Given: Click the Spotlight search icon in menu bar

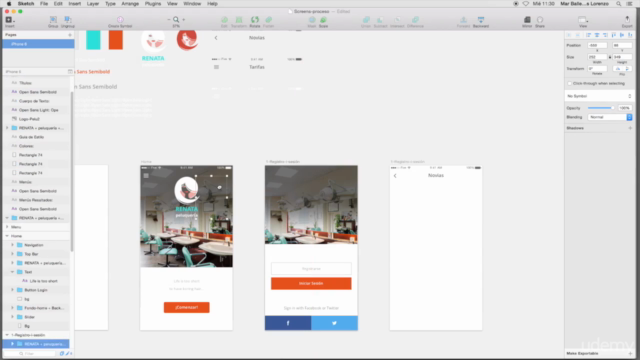Looking at the screenshot, I should pos(619,4).
